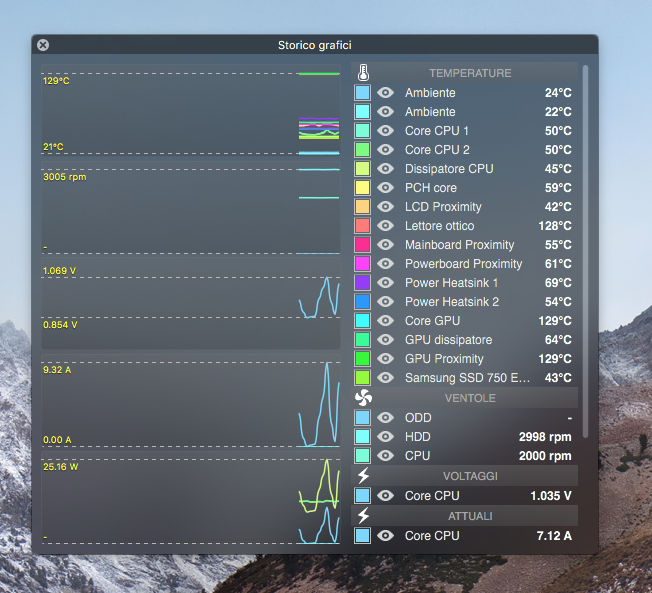Toggle Core CPU 7.12 A current eye

[x=385, y=536]
